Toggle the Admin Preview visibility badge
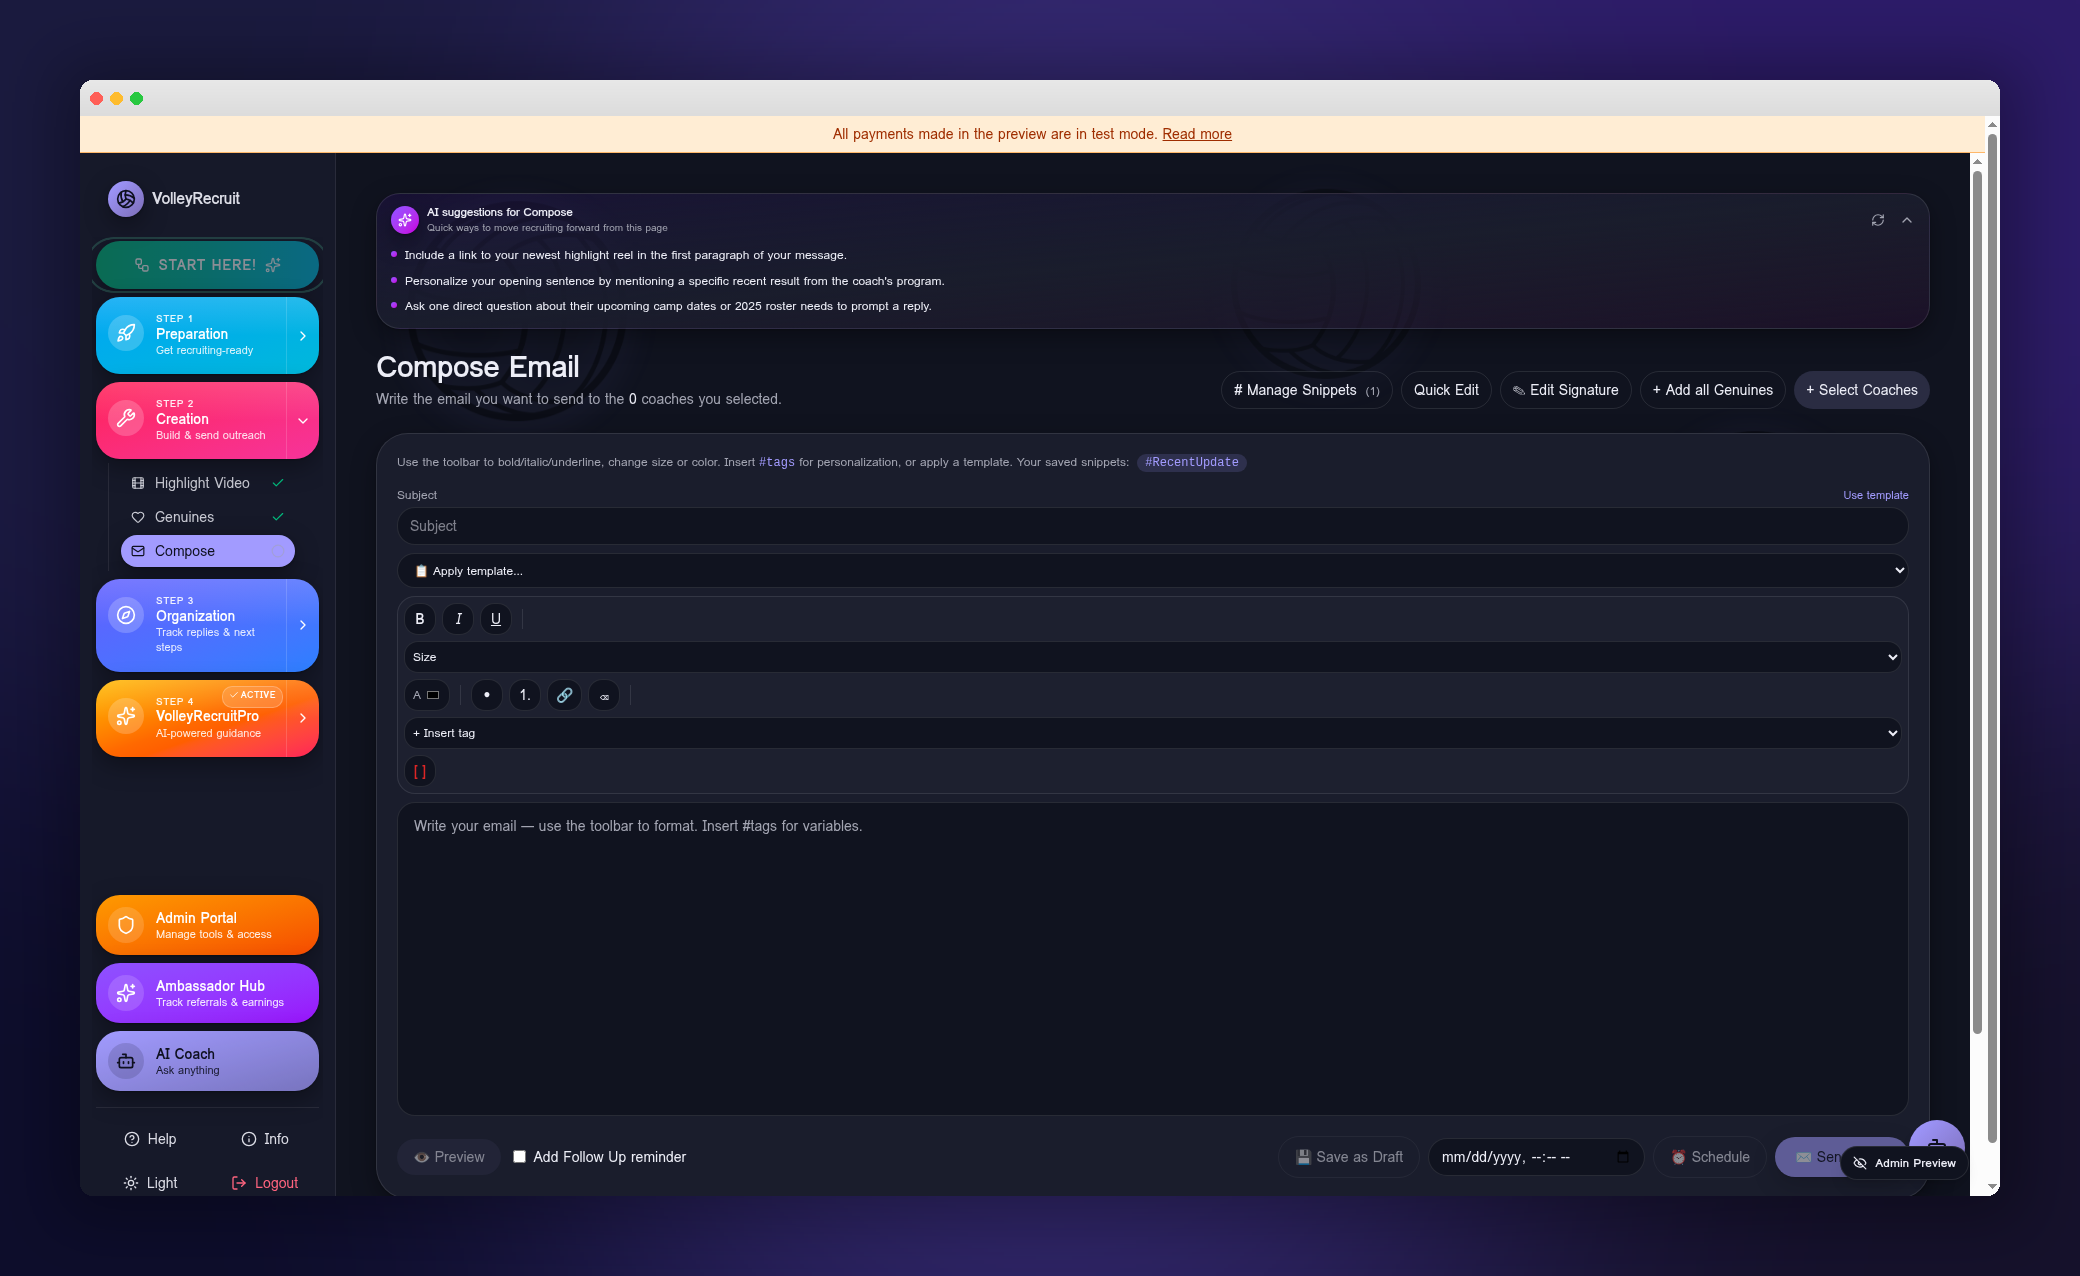The width and height of the screenshot is (2080, 1276). point(1904,1163)
